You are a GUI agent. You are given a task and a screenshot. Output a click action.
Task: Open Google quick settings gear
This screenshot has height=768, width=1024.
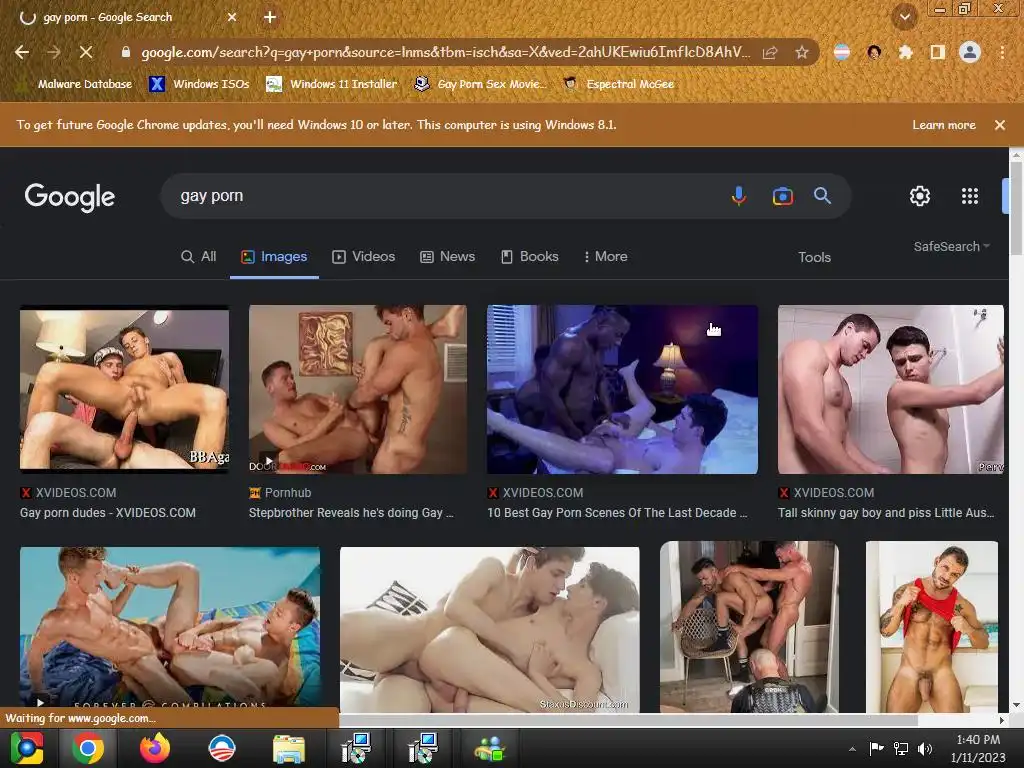[920, 196]
